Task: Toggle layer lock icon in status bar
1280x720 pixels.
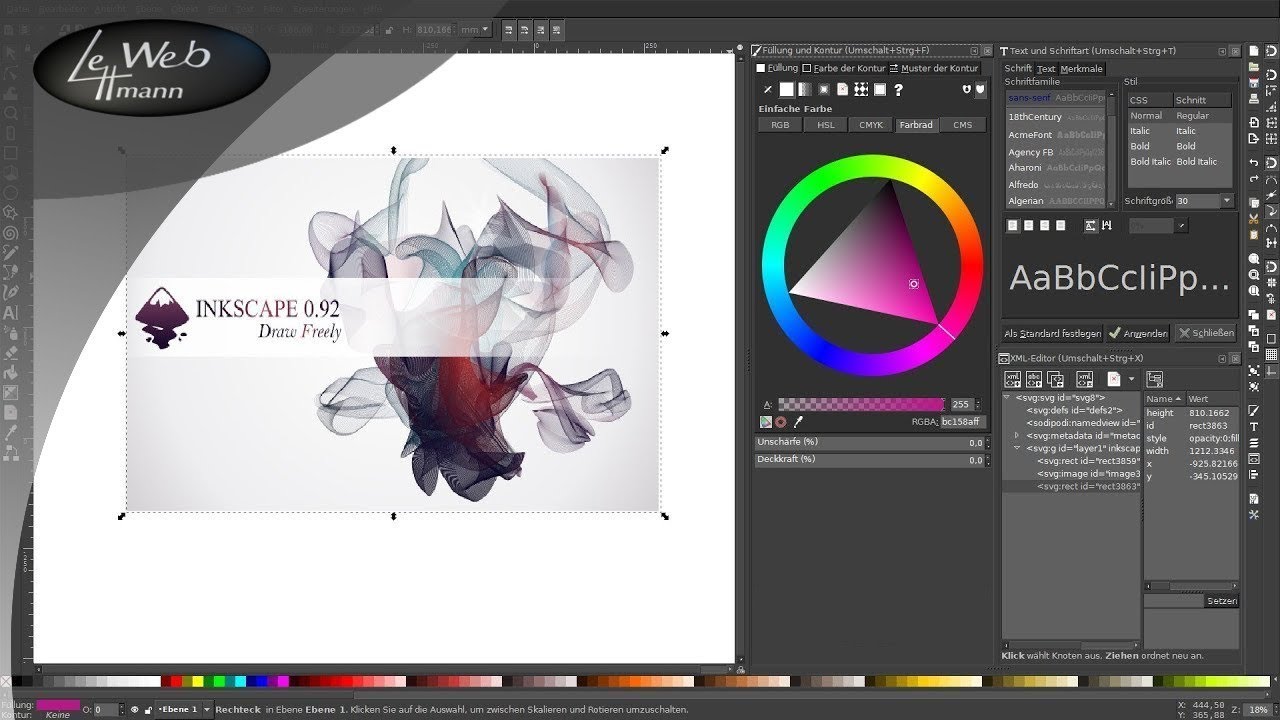Action: coord(148,709)
